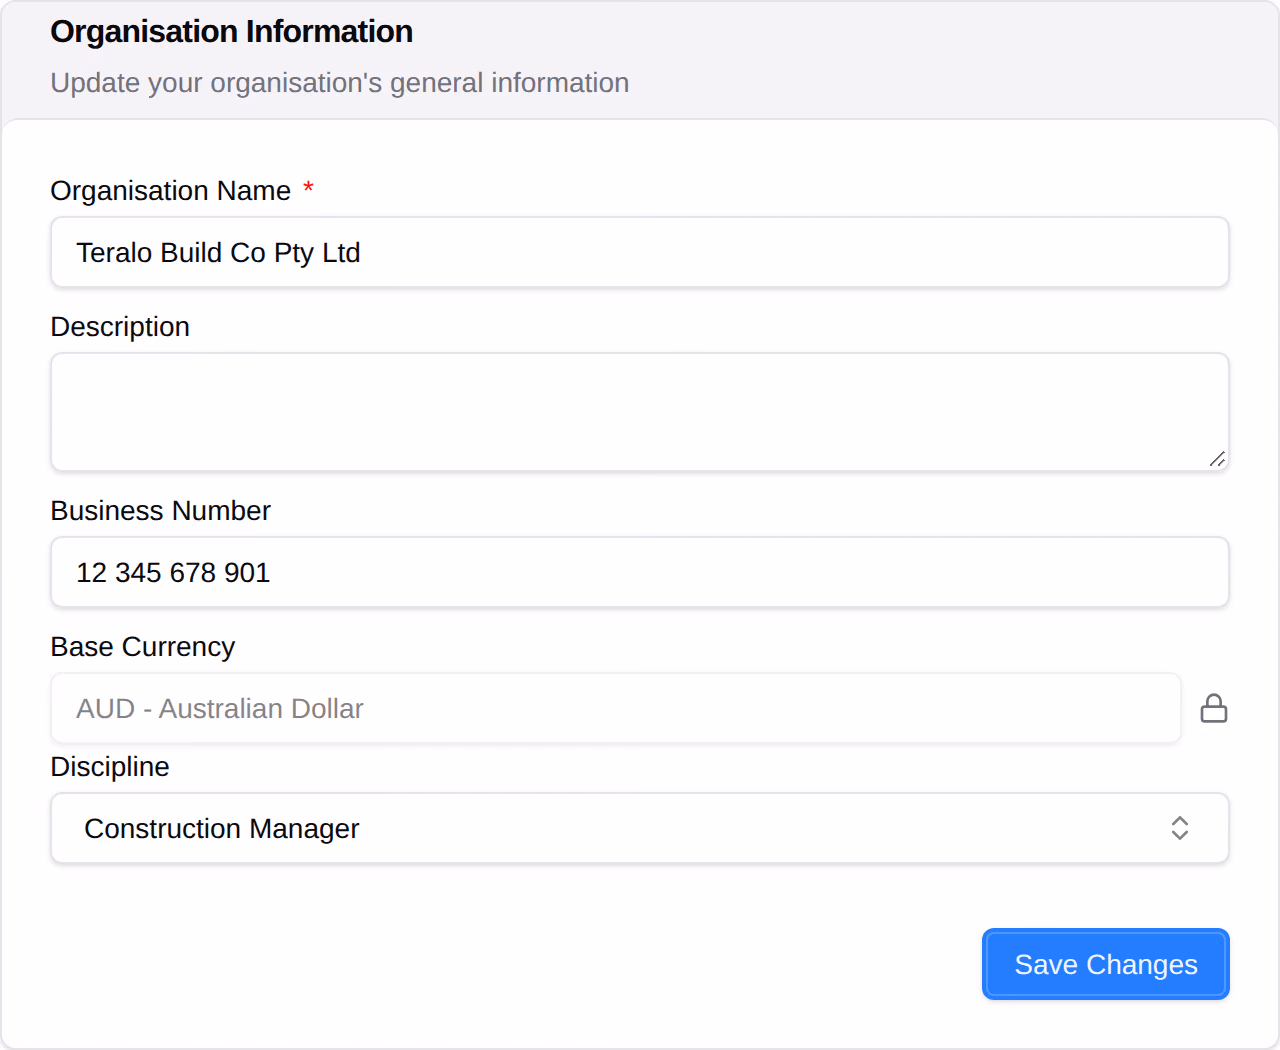
Task: Click the 'Update your organisation's general information' subtitle
Action: tap(340, 83)
